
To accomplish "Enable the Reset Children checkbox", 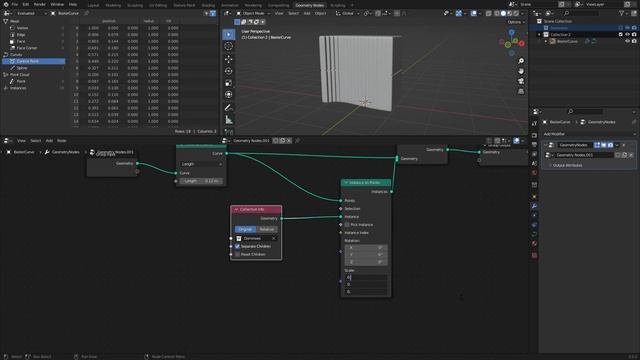I will (x=238, y=254).
